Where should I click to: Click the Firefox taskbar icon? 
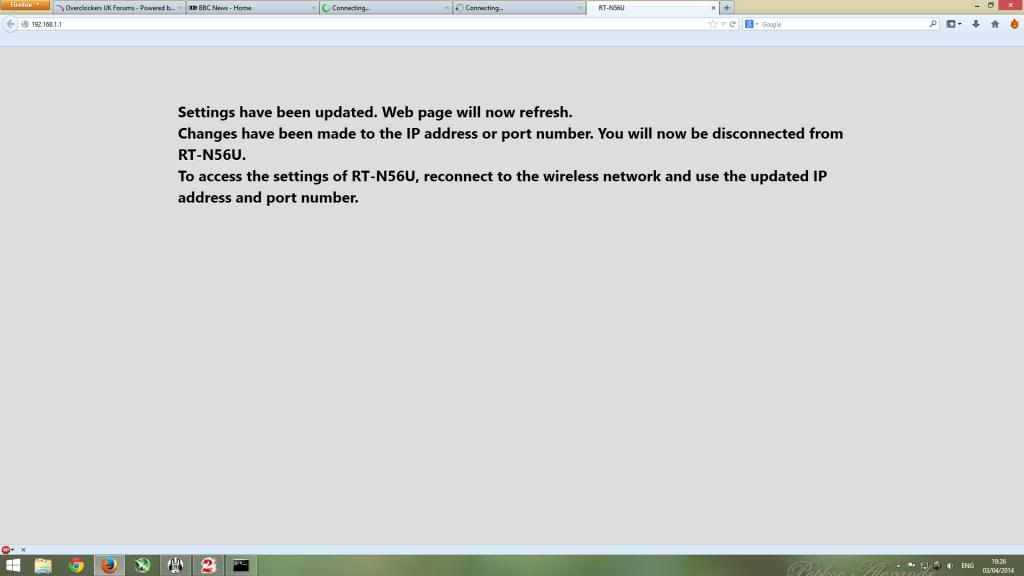point(109,565)
